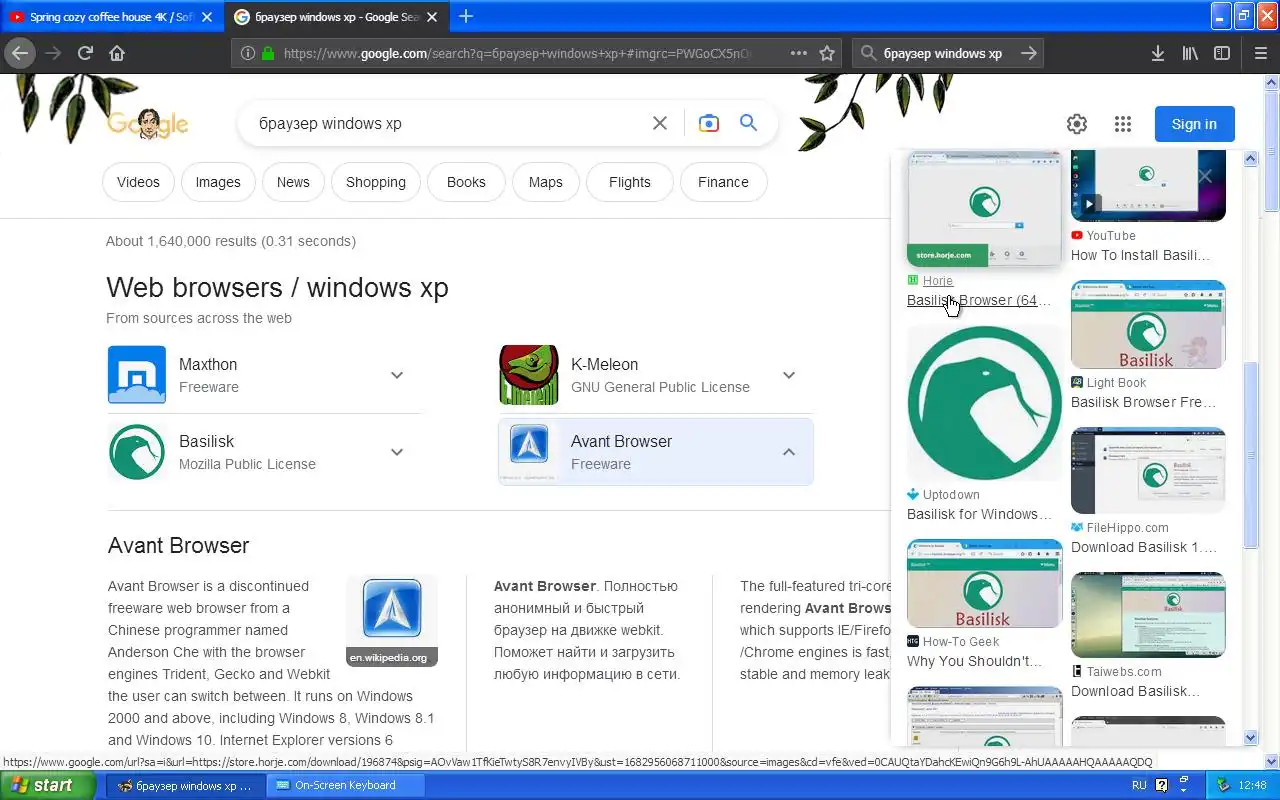Screen dimensions: 1280x800
Task: Clear Google search query with X icon
Action: [660, 123]
